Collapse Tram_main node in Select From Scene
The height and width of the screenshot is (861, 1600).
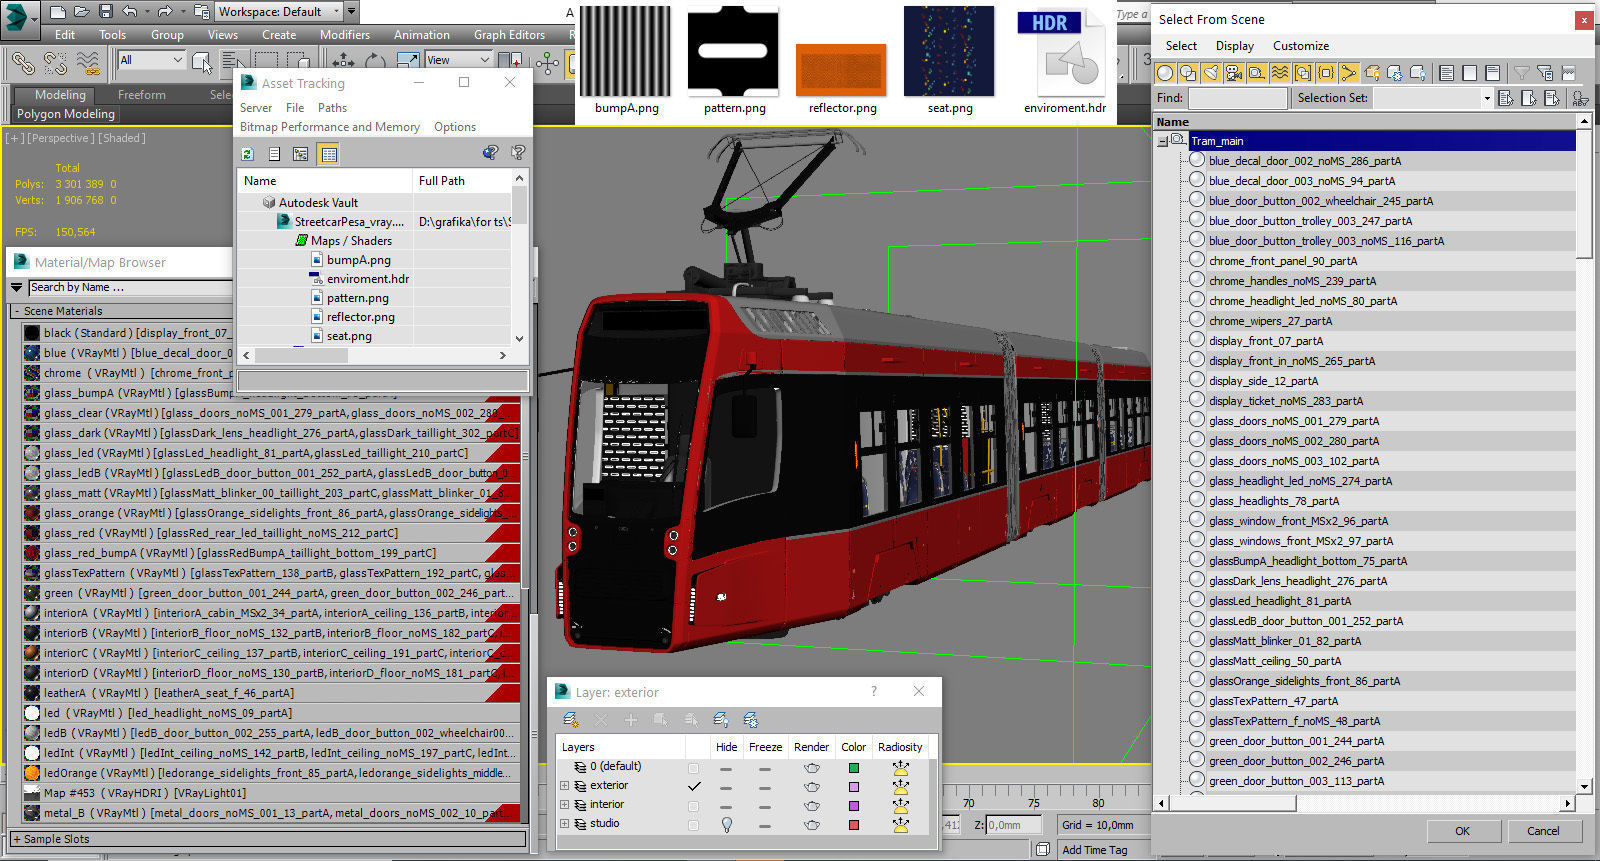click(x=1162, y=141)
